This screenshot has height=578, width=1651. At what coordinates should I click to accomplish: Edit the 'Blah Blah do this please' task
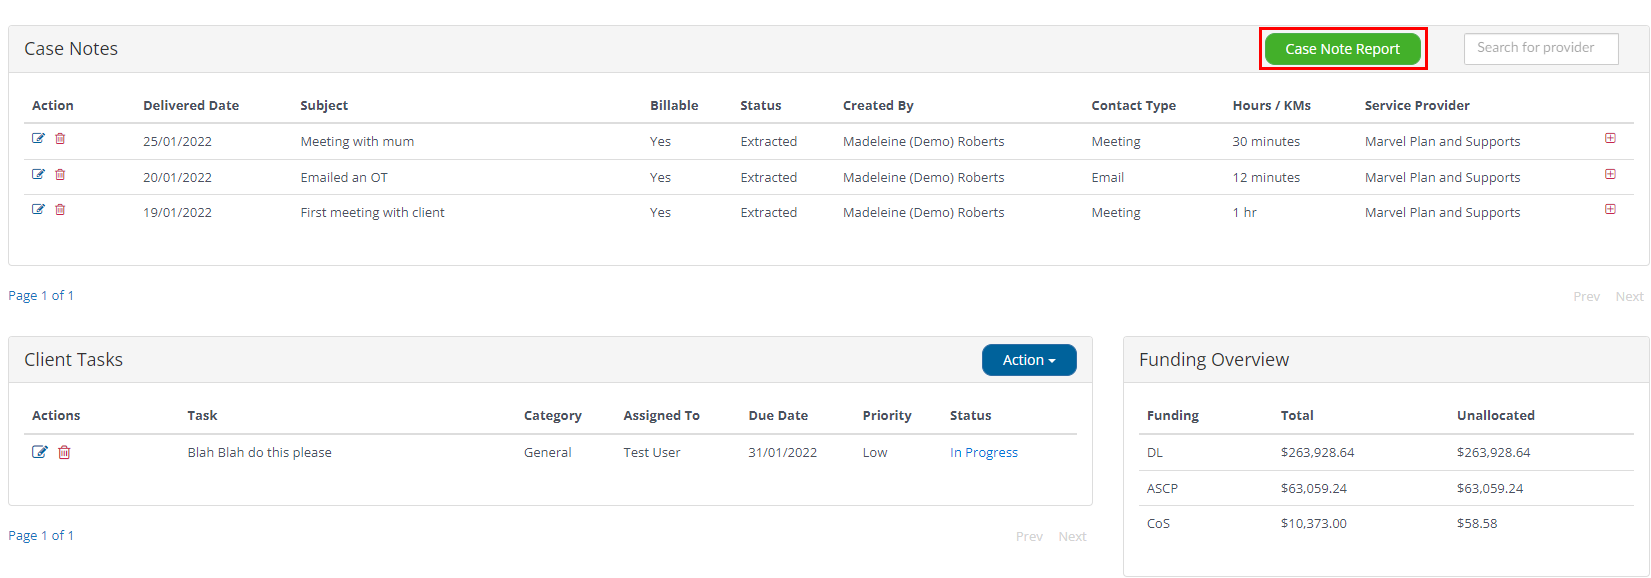click(39, 452)
